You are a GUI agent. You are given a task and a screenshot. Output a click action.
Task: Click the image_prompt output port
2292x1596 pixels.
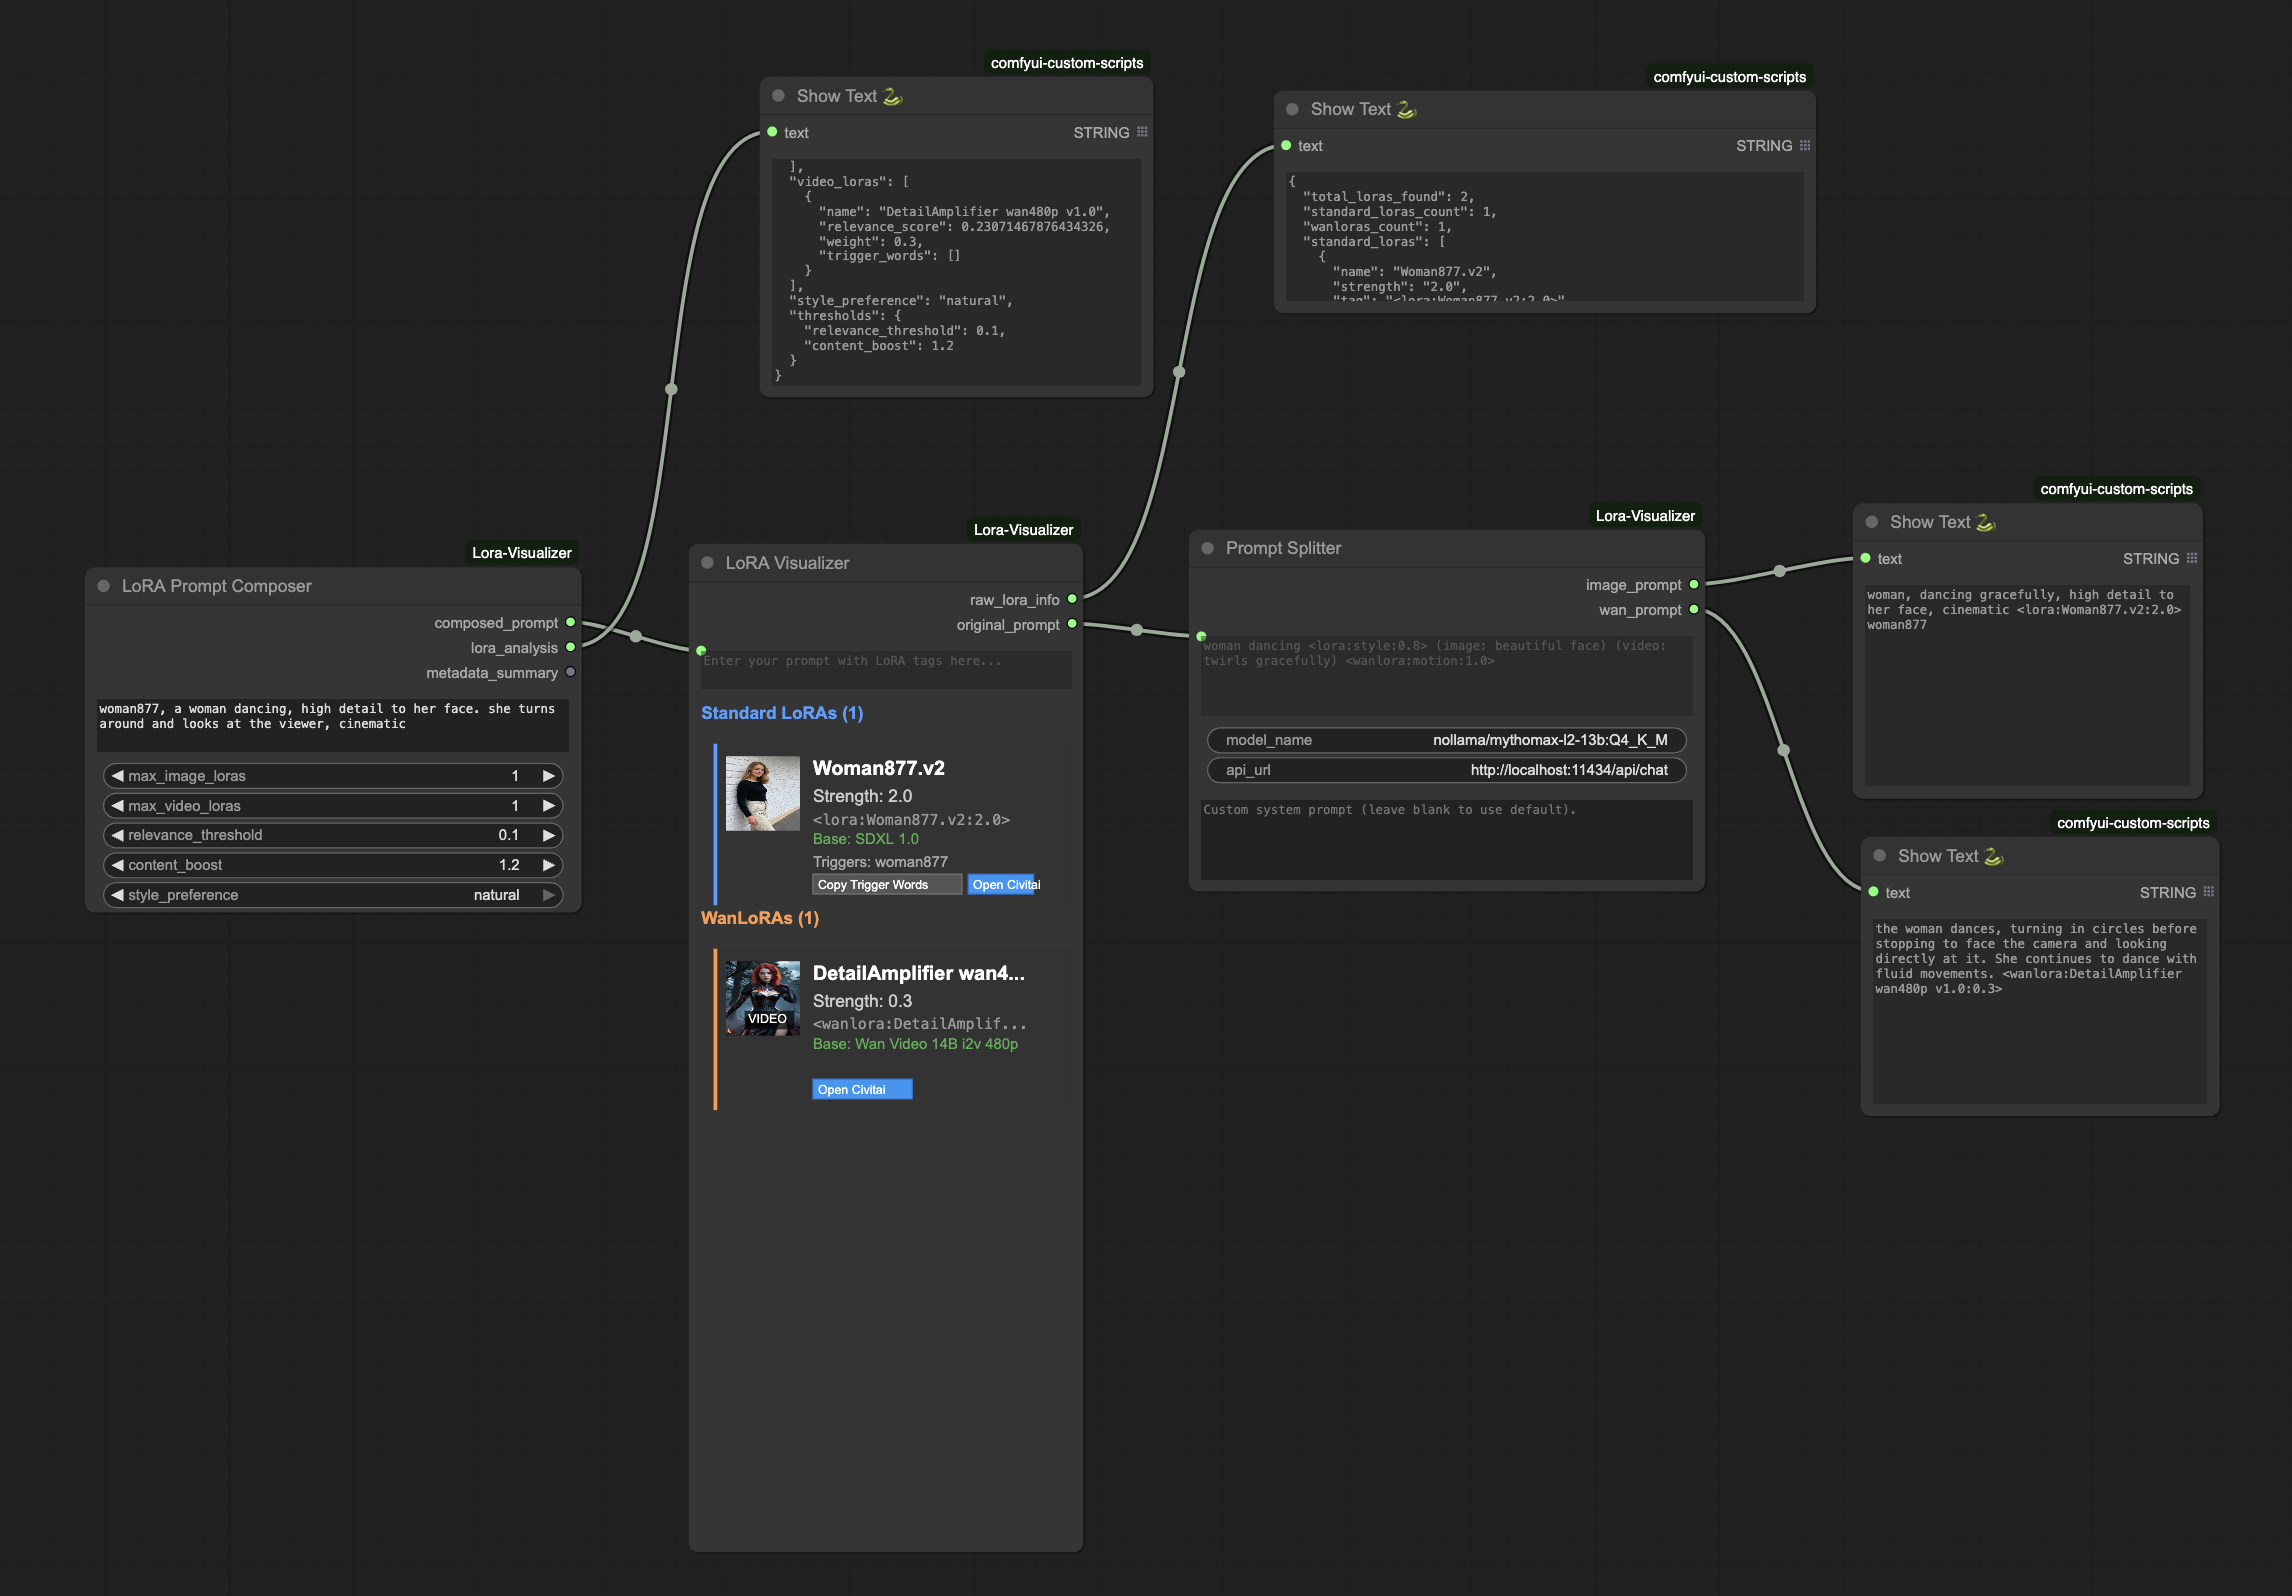(x=1694, y=584)
